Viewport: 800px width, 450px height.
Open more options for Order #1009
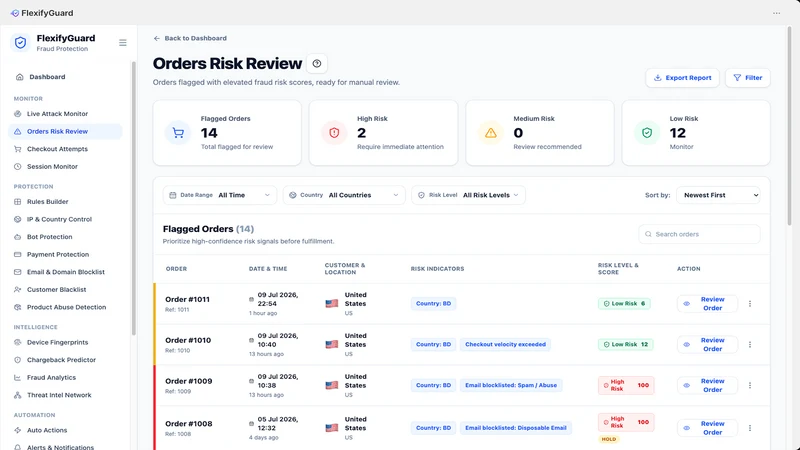coord(750,385)
